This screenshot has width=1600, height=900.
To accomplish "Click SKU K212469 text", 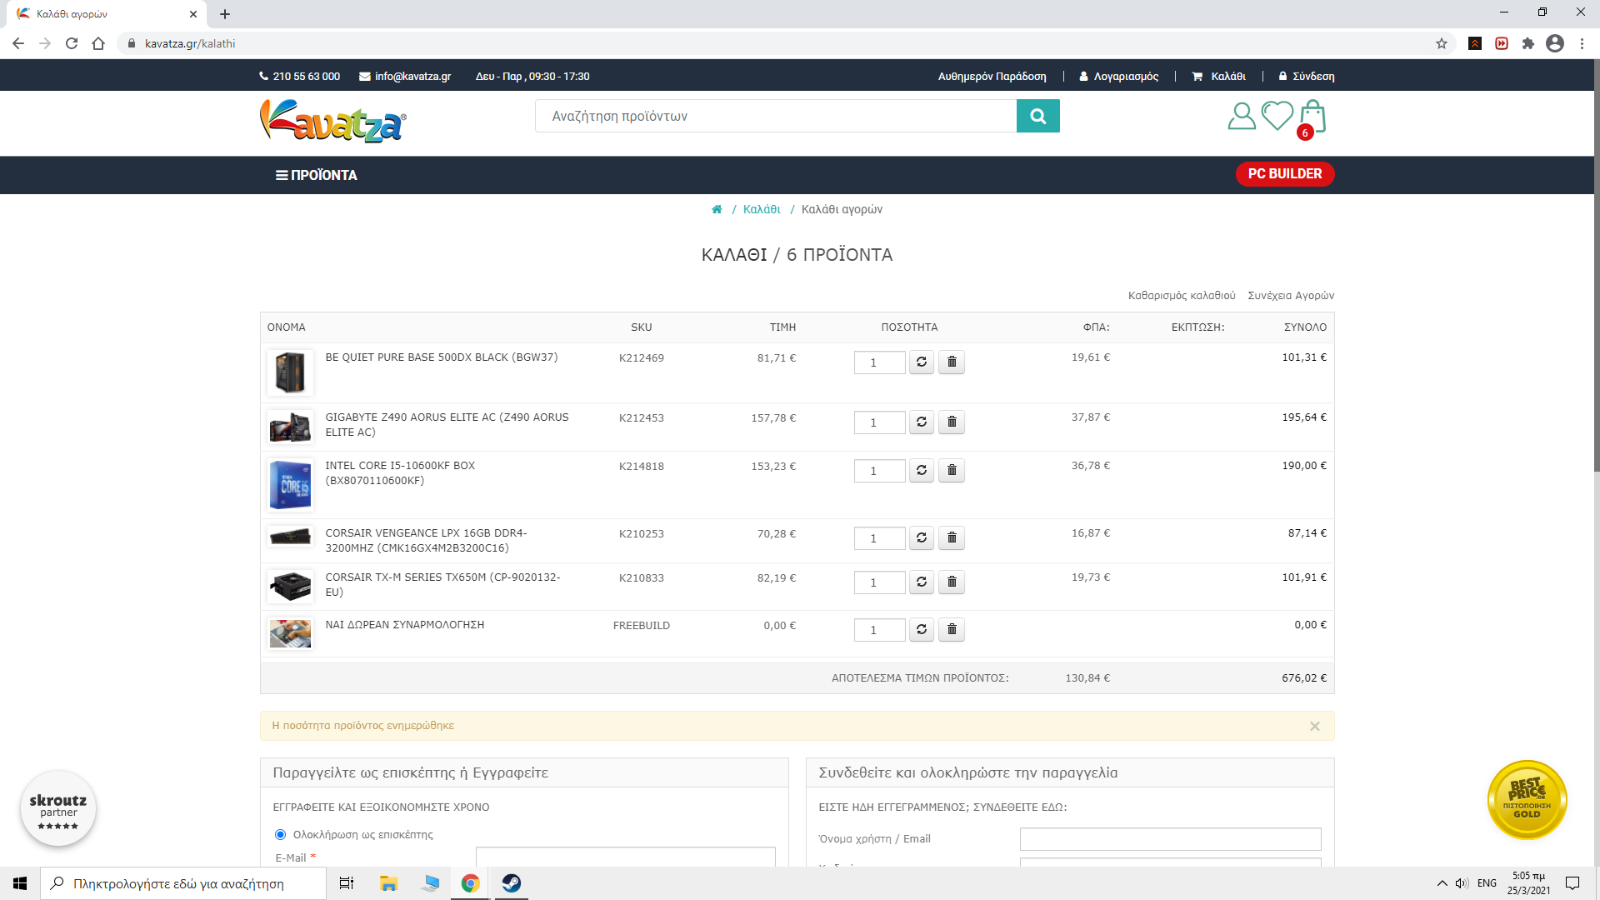I will (x=641, y=358).
